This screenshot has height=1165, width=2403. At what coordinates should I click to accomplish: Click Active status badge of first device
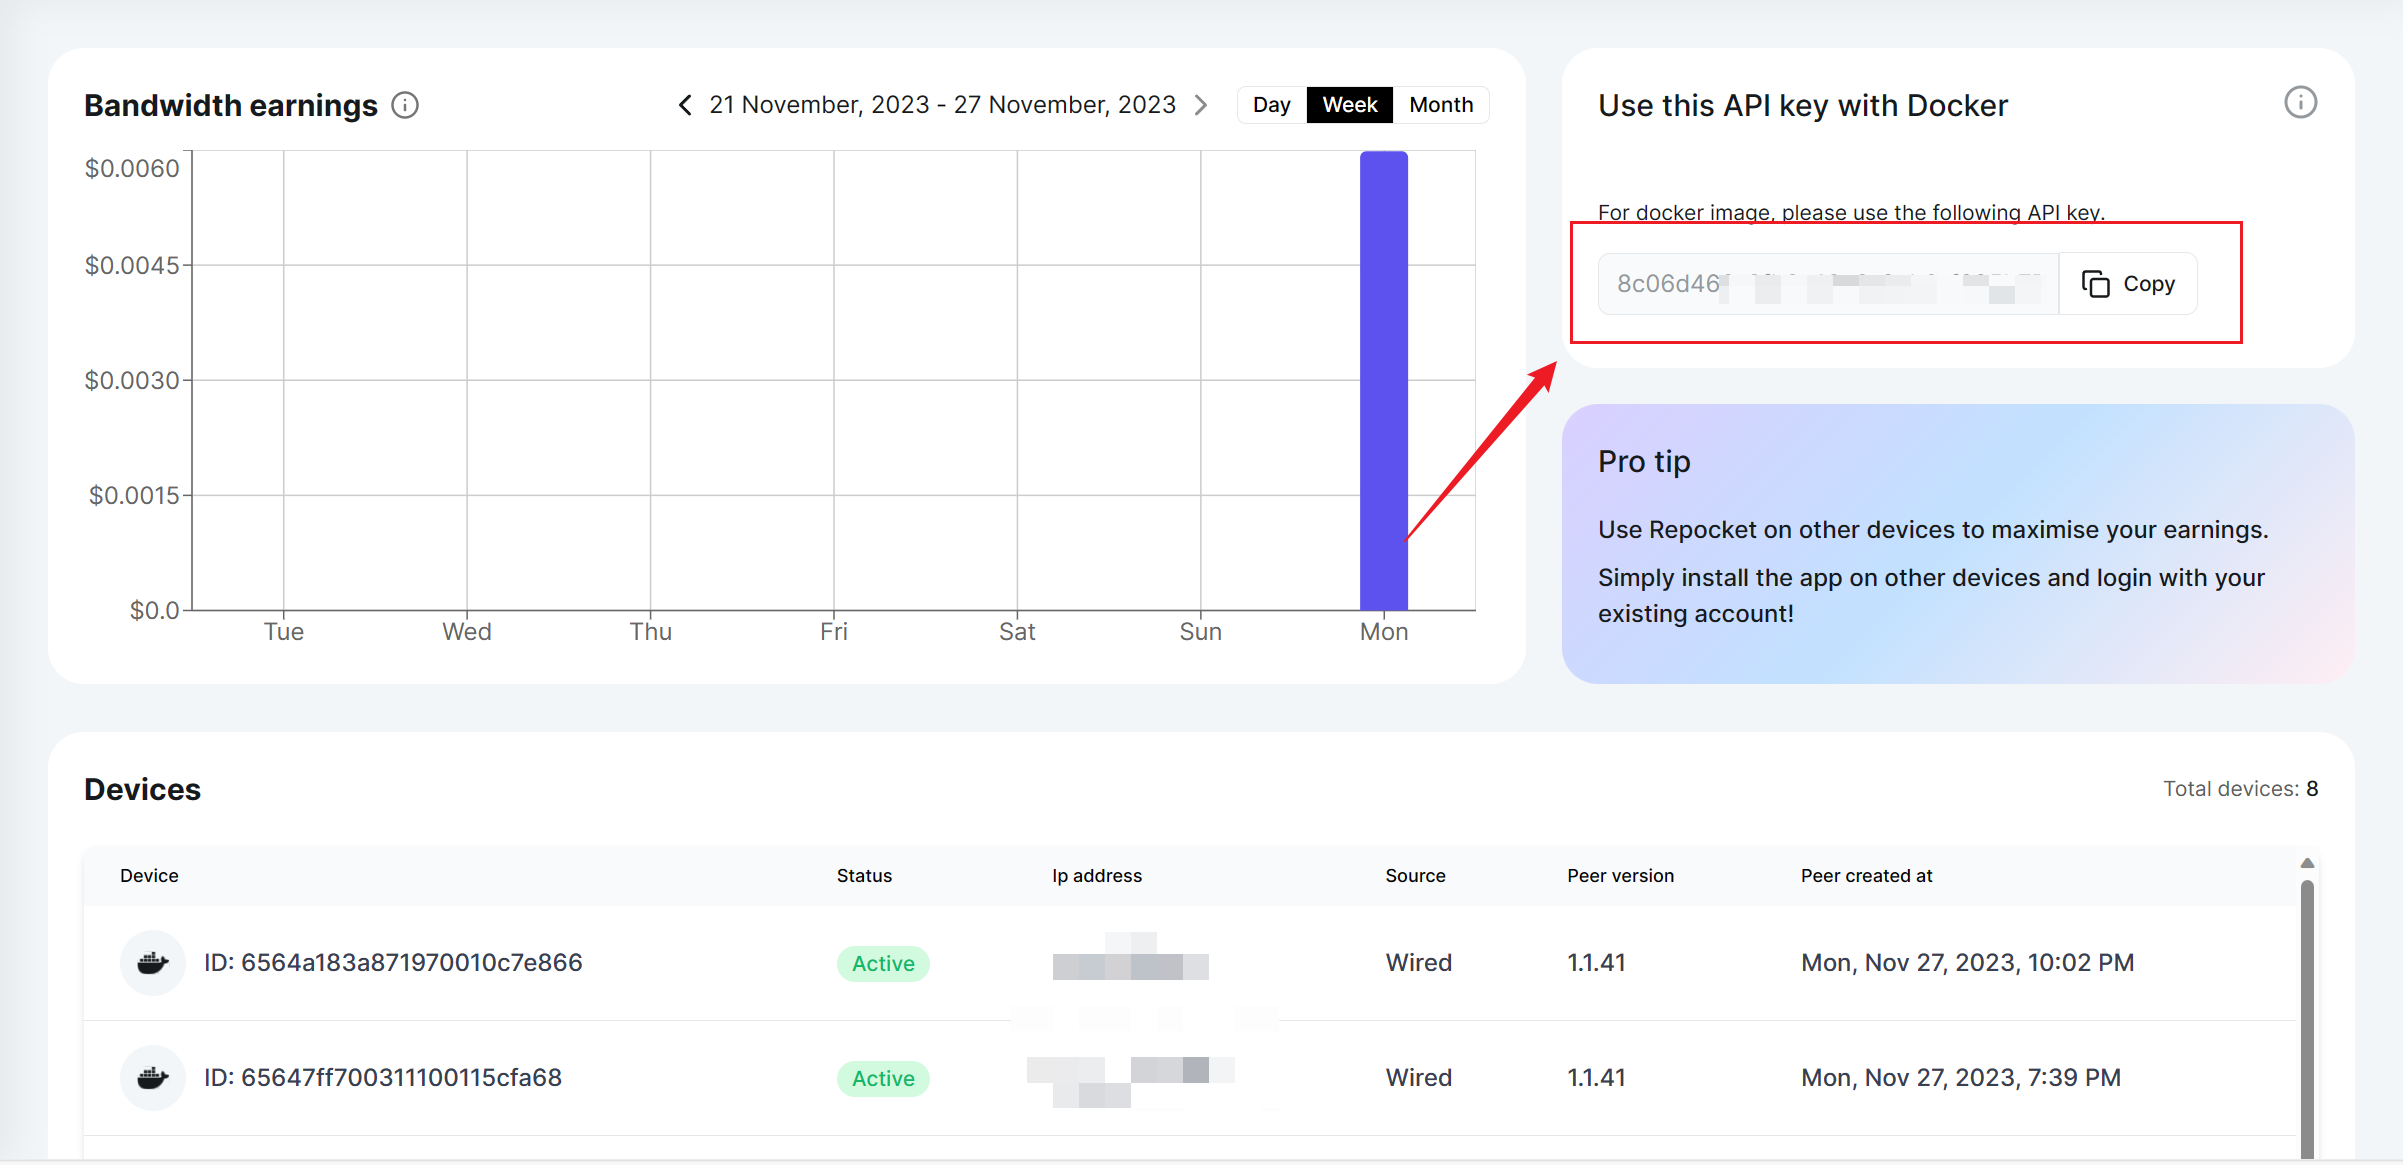click(x=883, y=964)
